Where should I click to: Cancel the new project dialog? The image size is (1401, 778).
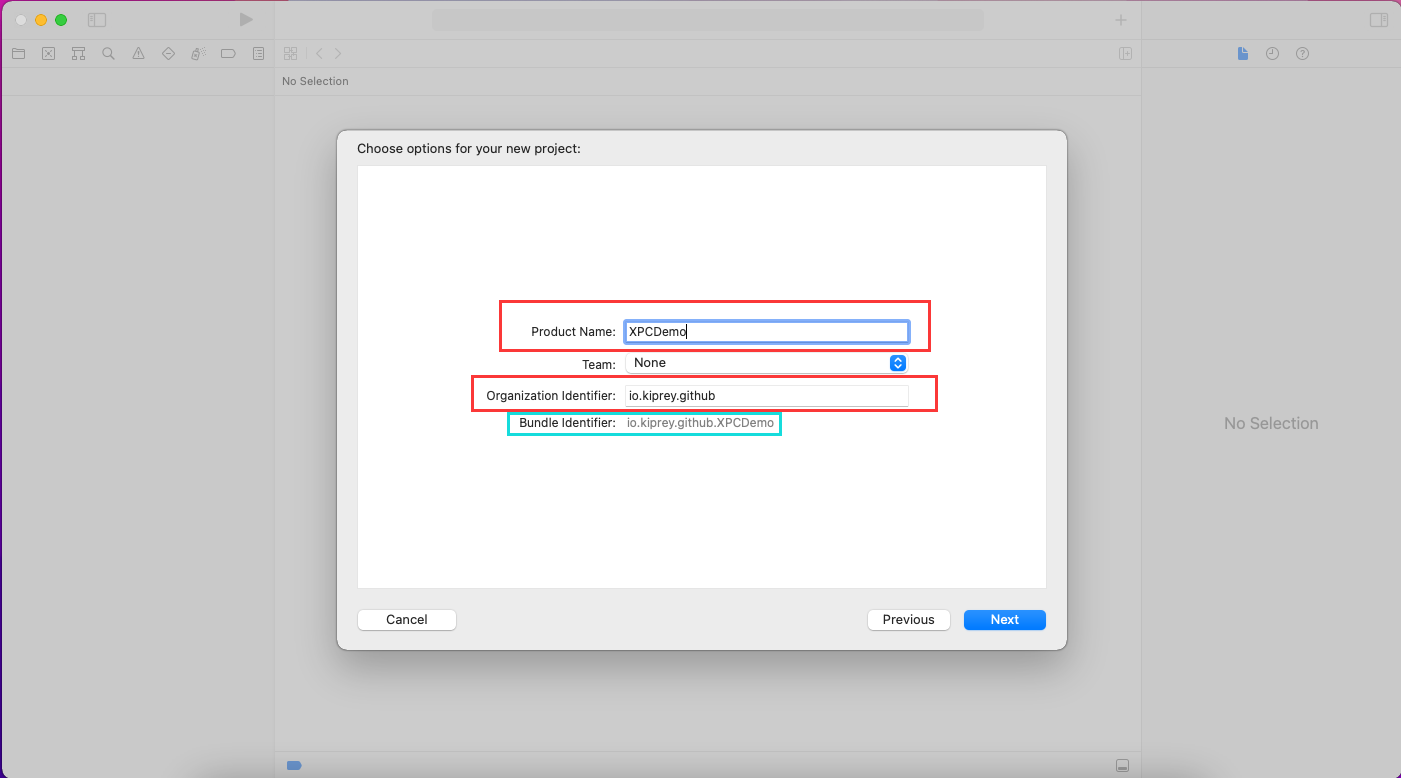pyautogui.click(x=406, y=620)
